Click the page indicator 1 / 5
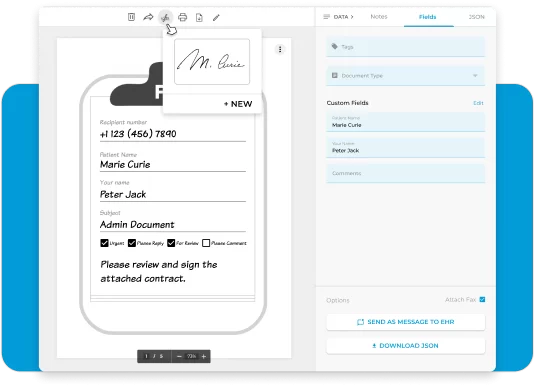This screenshot has width=534, height=388. (x=154, y=356)
